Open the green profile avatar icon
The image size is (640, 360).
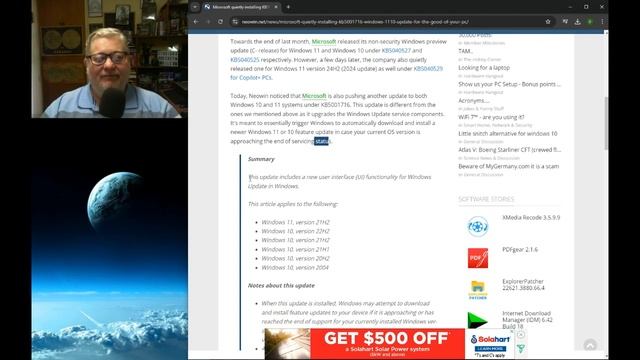590,22
